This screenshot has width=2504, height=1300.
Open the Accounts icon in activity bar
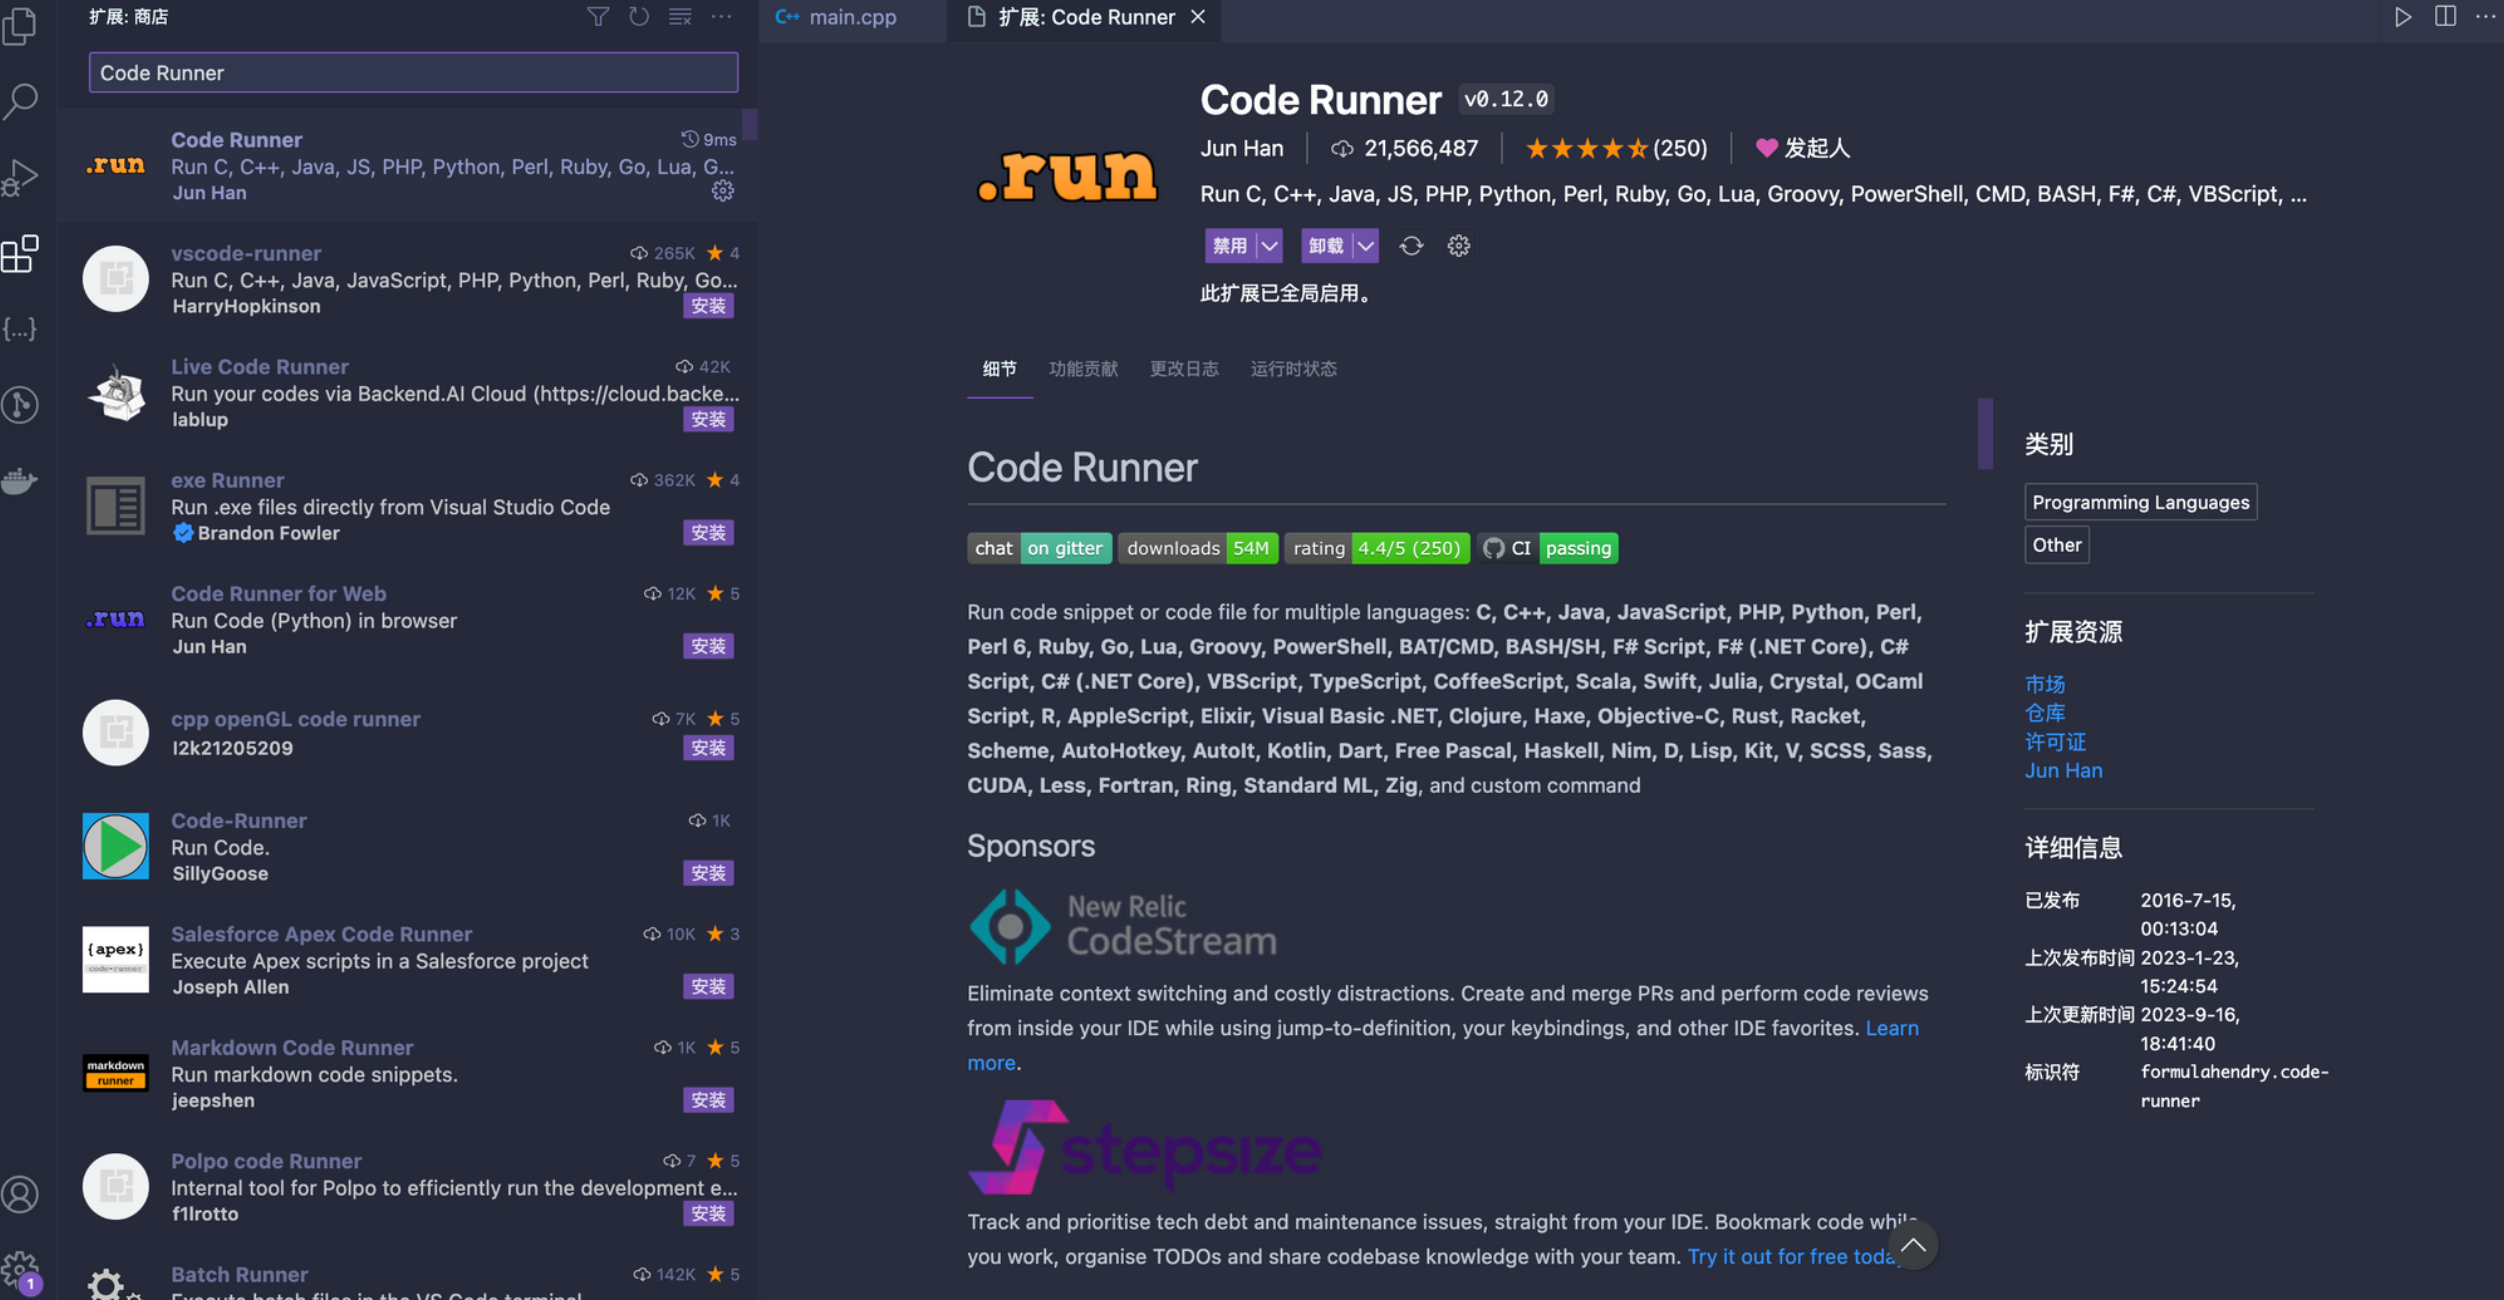click(x=20, y=1194)
